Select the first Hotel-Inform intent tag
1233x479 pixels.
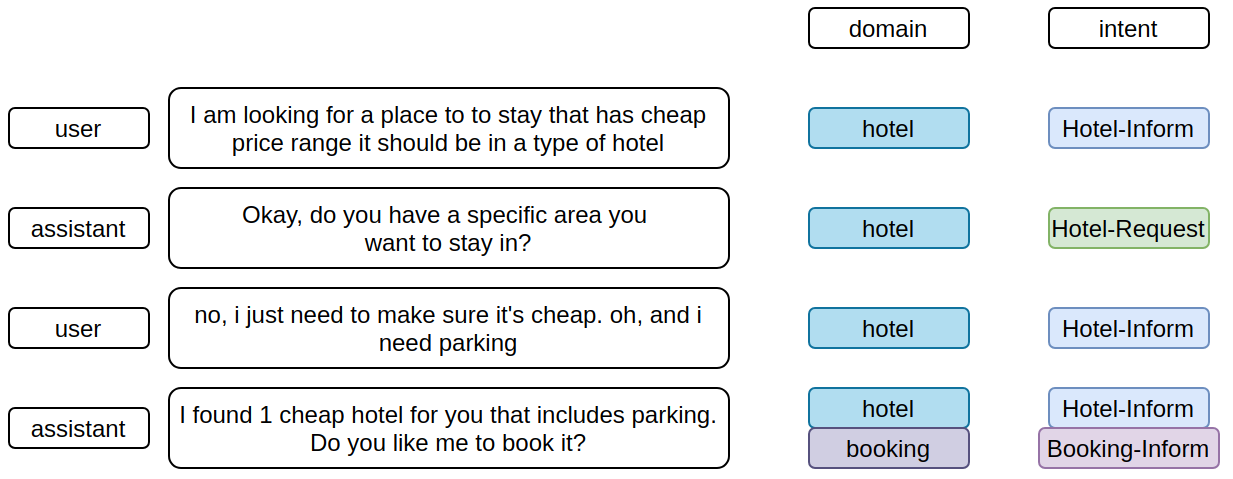(x=1128, y=128)
